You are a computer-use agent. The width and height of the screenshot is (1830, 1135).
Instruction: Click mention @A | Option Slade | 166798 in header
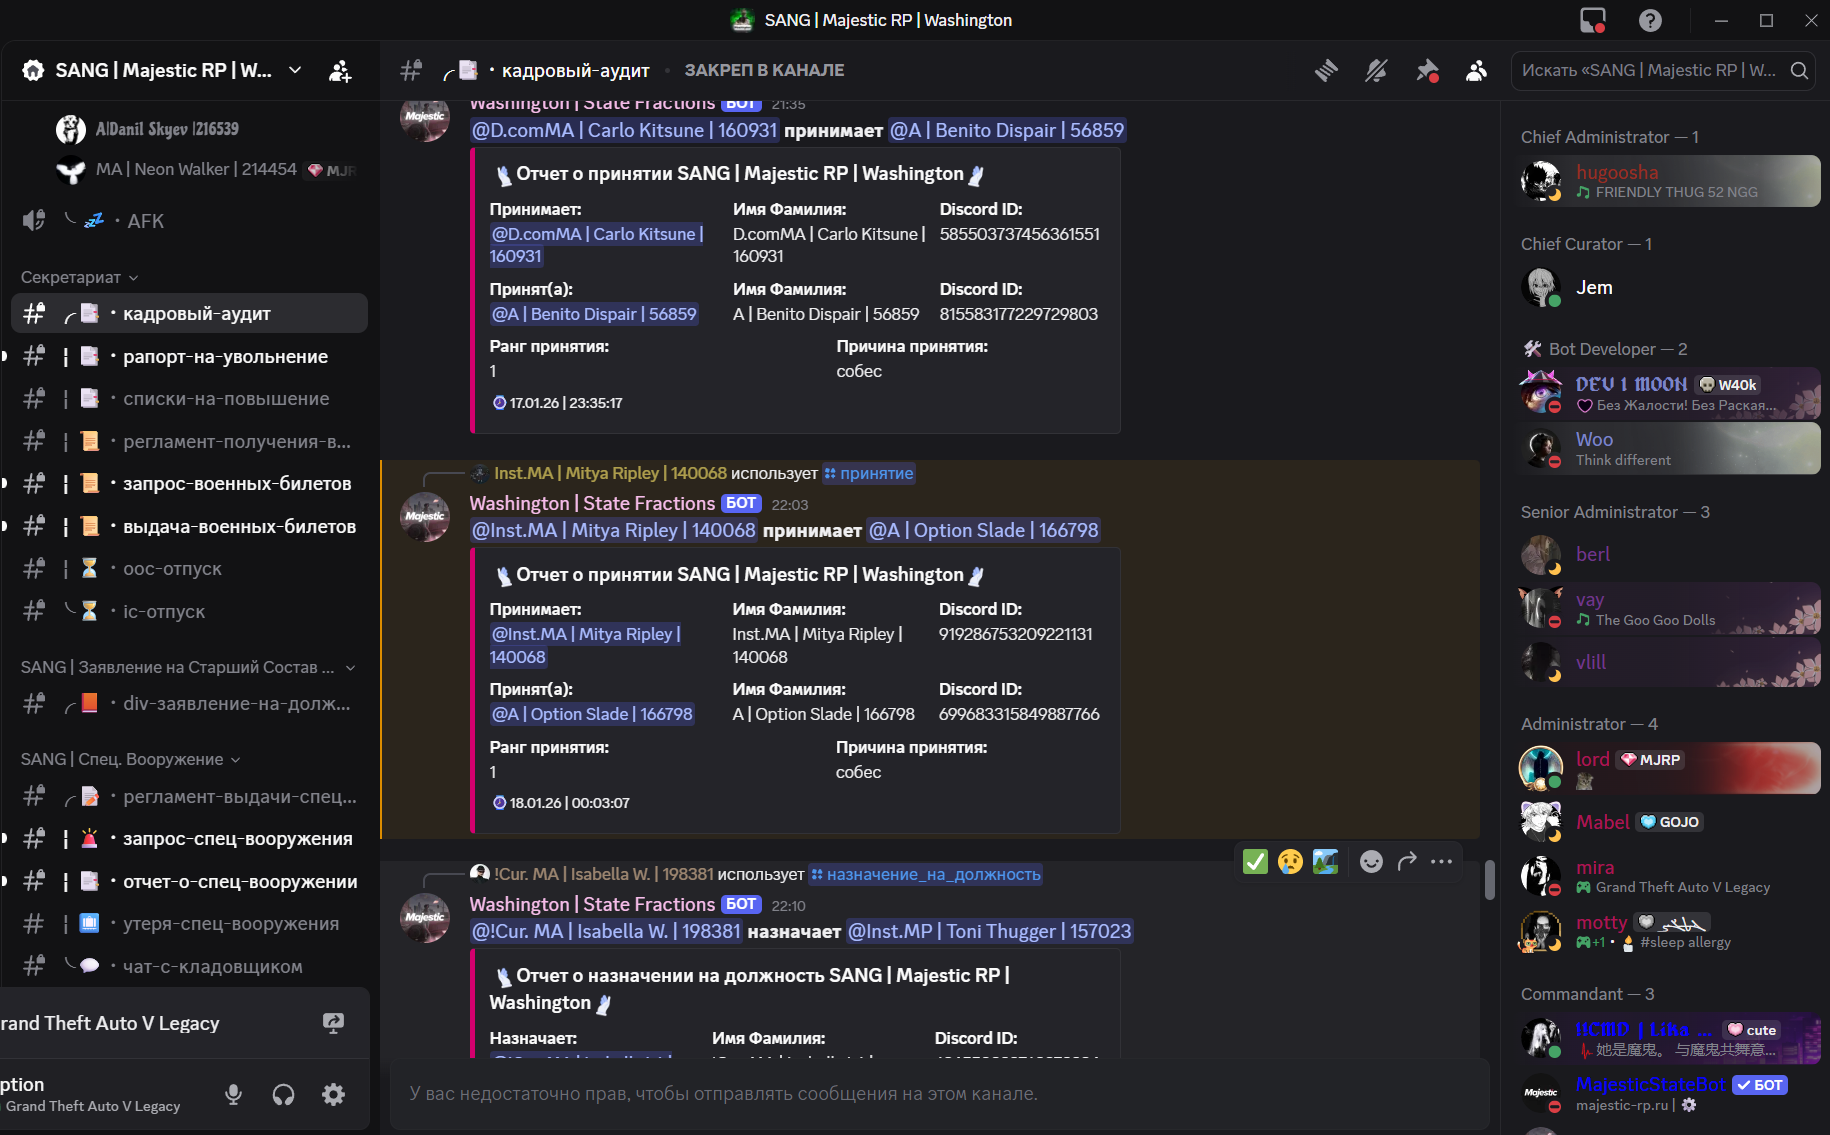tap(984, 530)
